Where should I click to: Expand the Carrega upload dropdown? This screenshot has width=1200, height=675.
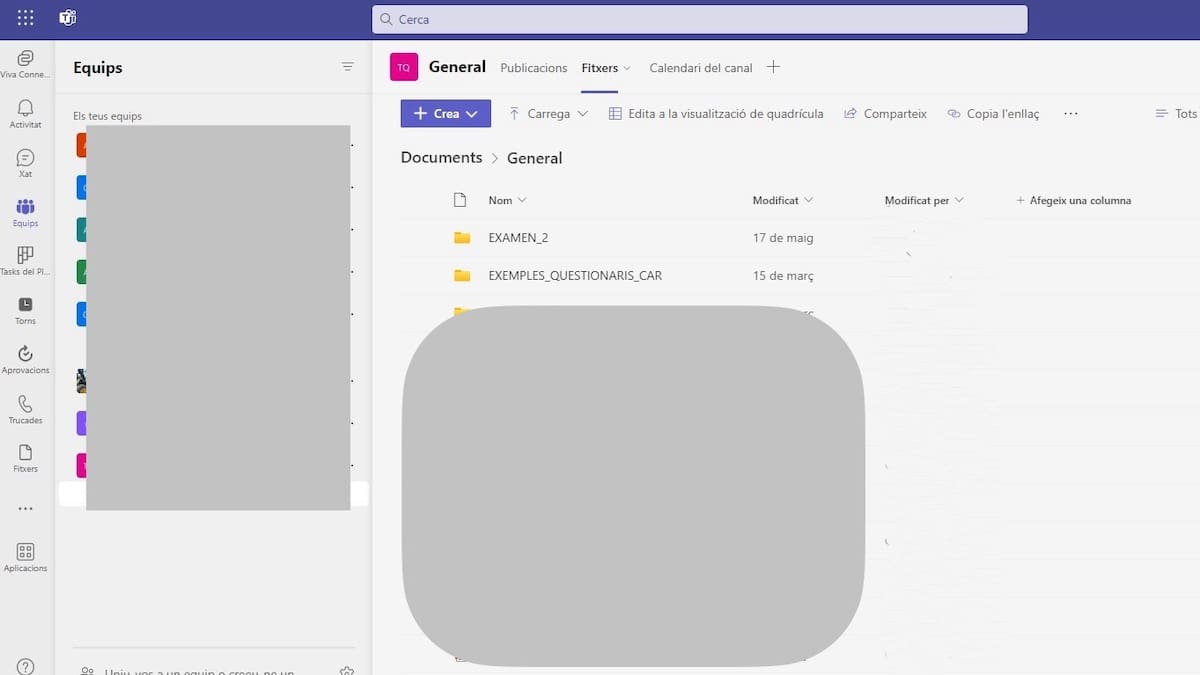point(548,114)
